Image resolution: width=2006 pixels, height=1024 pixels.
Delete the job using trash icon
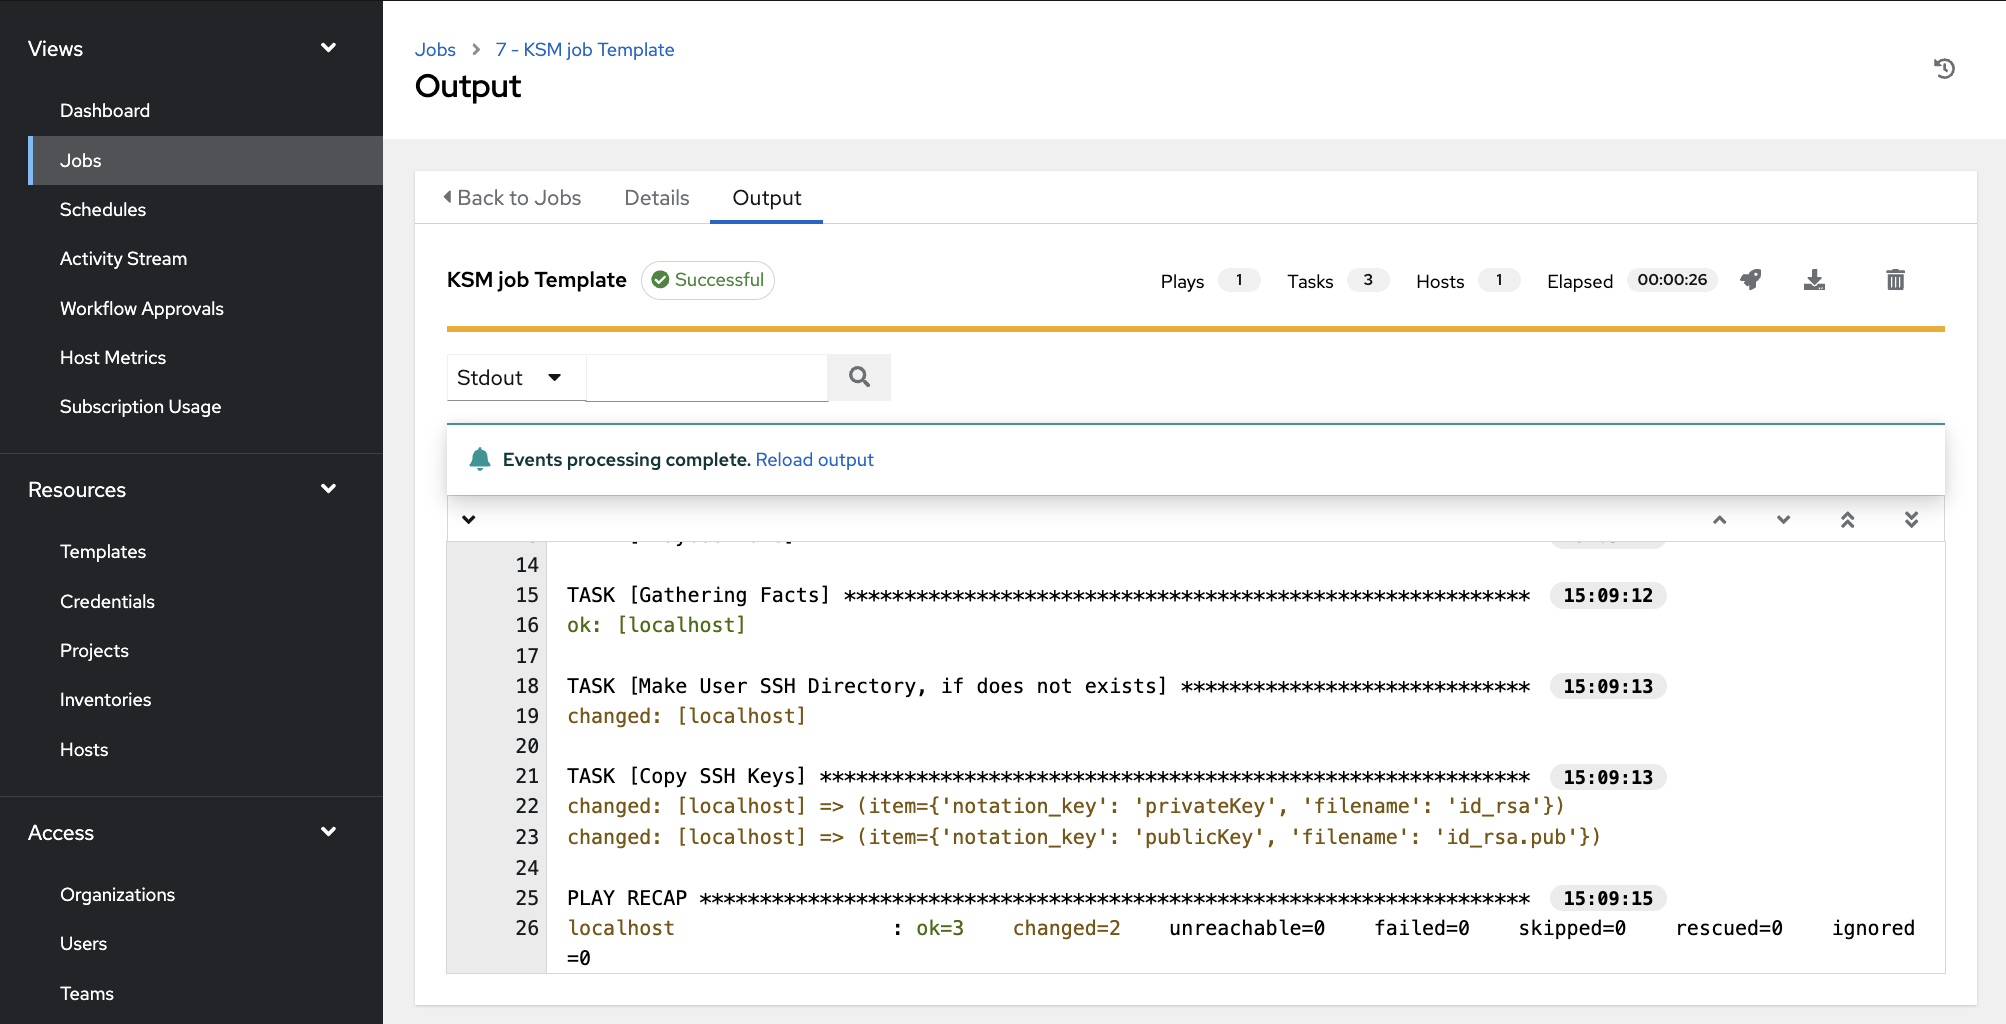point(1895,280)
